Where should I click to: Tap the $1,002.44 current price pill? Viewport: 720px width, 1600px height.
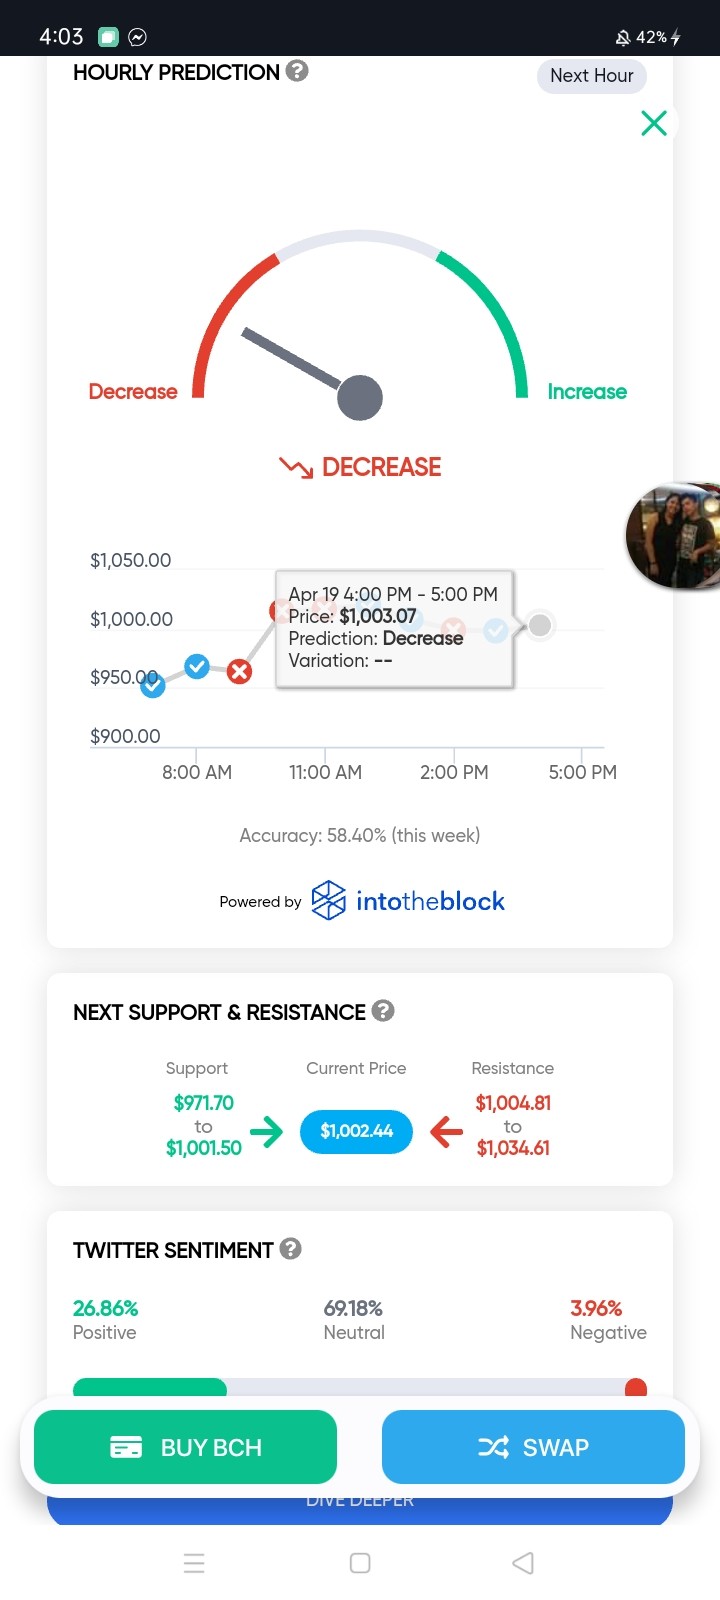pos(357,1131)
